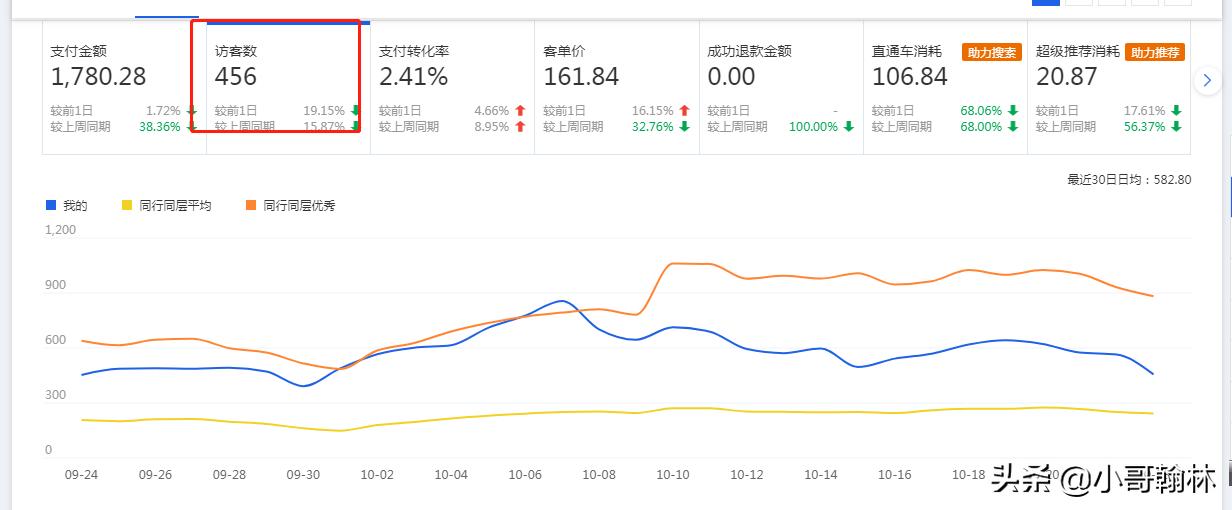
Task: Click the 900 y-axis label
Action: 56,285
